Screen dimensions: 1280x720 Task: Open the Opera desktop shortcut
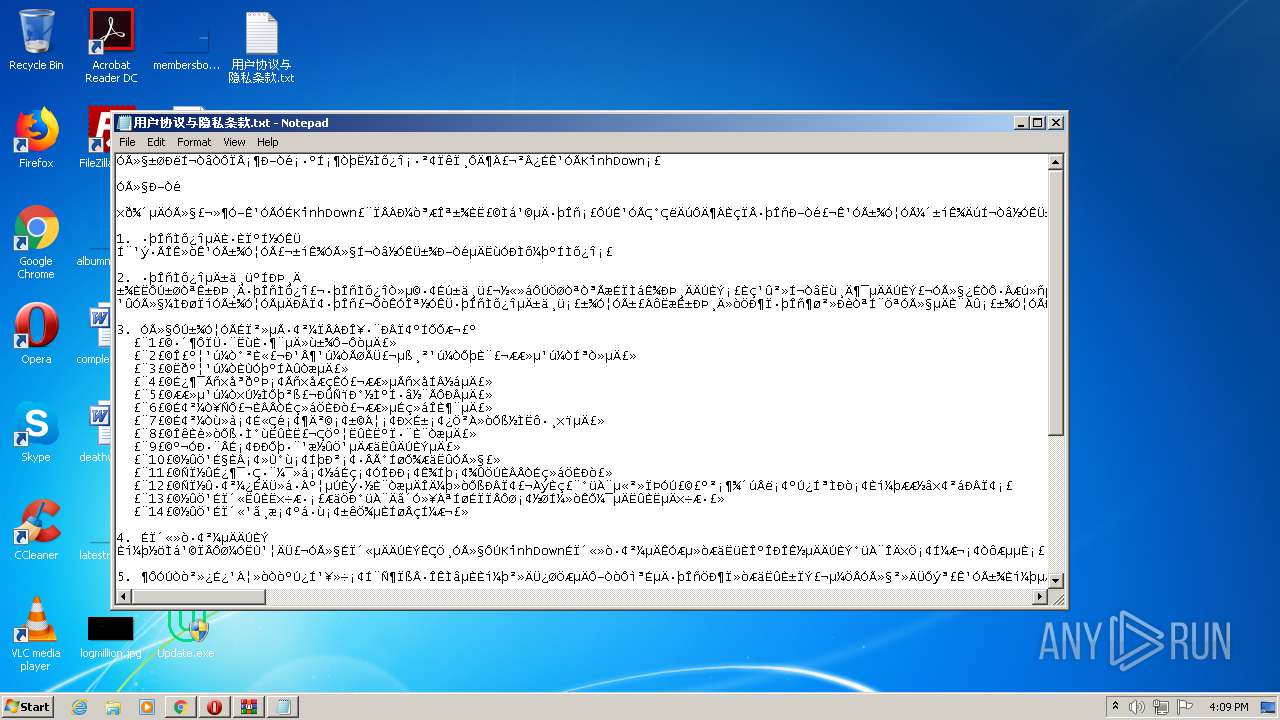pos(36,333)
